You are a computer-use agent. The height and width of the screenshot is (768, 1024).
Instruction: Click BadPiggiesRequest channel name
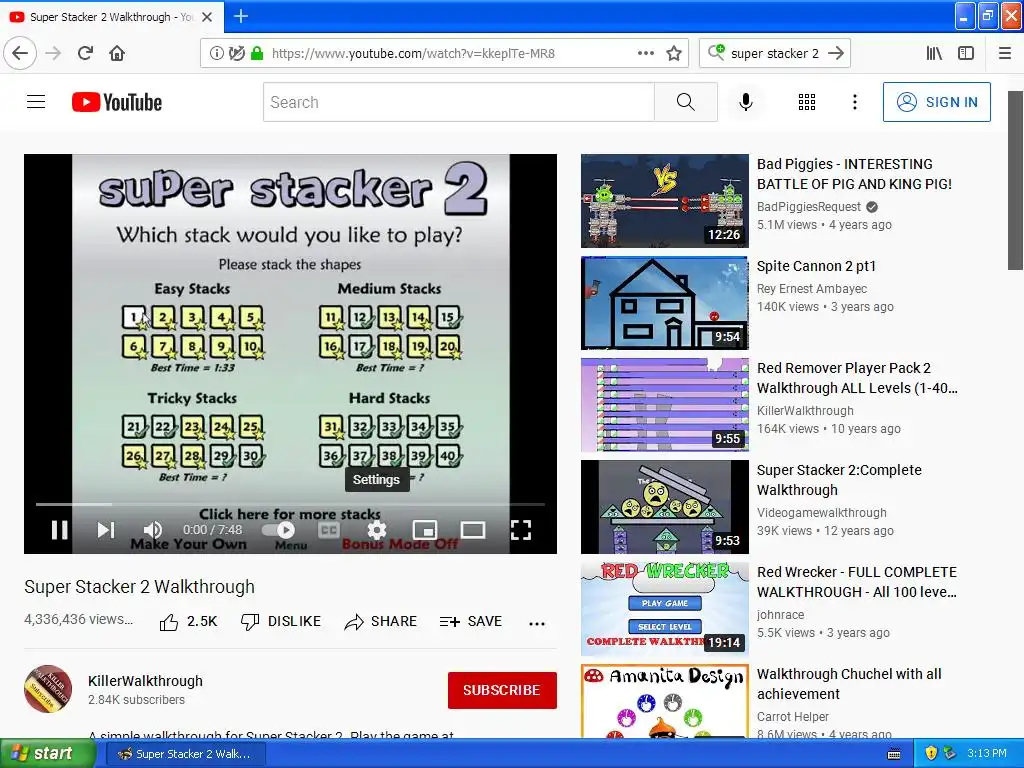[x=808, y=207]
